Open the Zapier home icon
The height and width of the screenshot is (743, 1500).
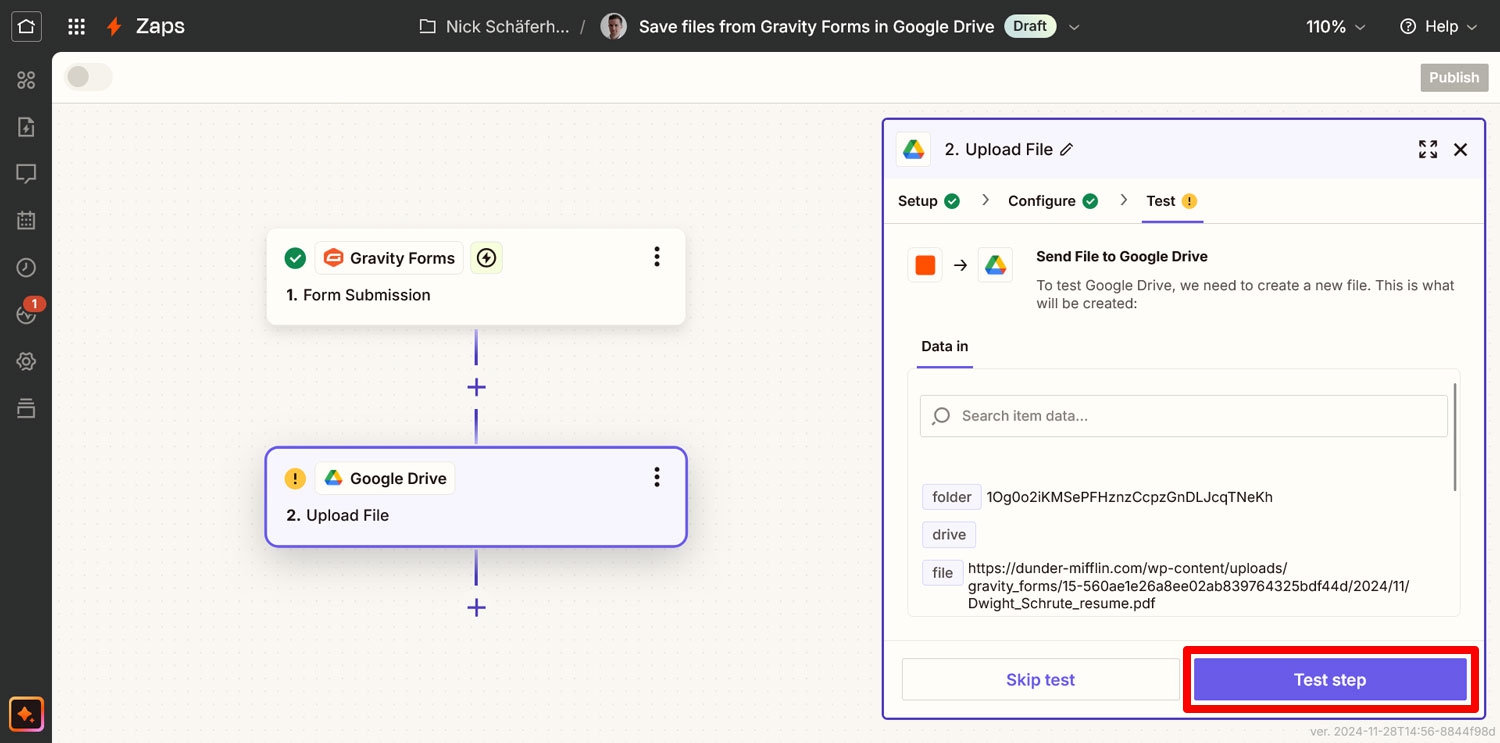click(26, 26)
